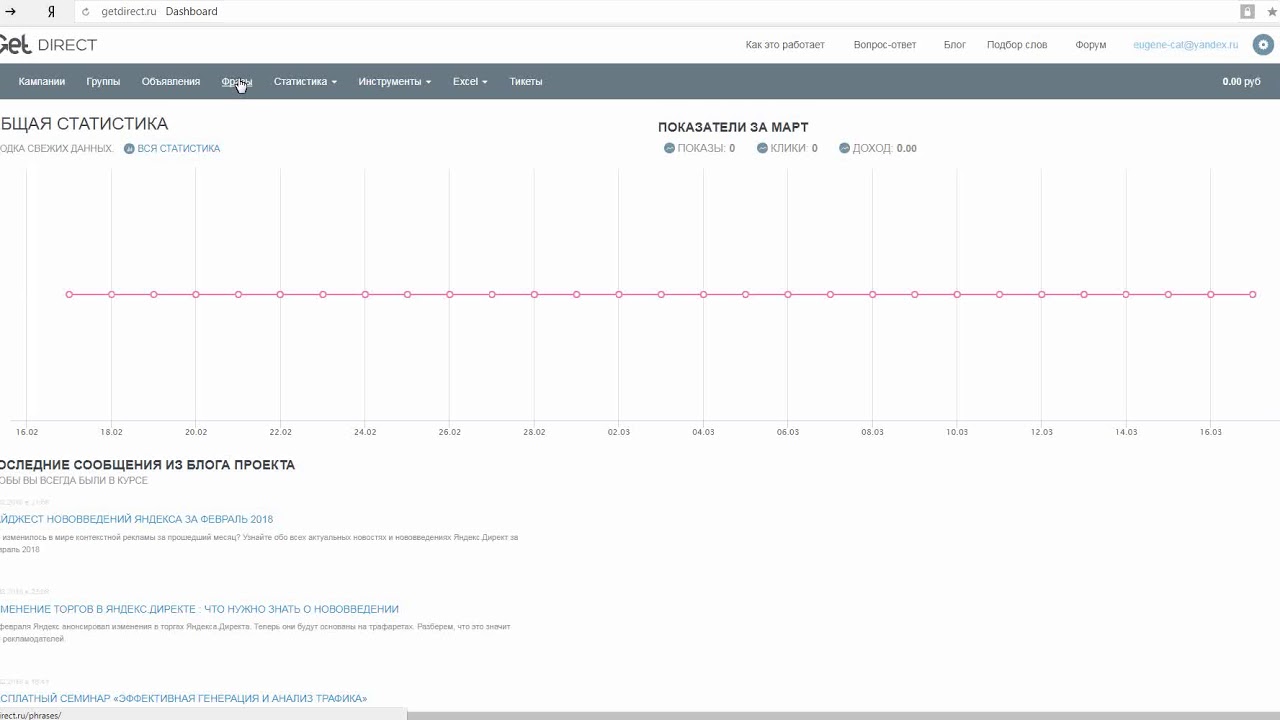Click the lock icon in address bar
This screenshot has height=720, width=1280.
point(1247,12)
